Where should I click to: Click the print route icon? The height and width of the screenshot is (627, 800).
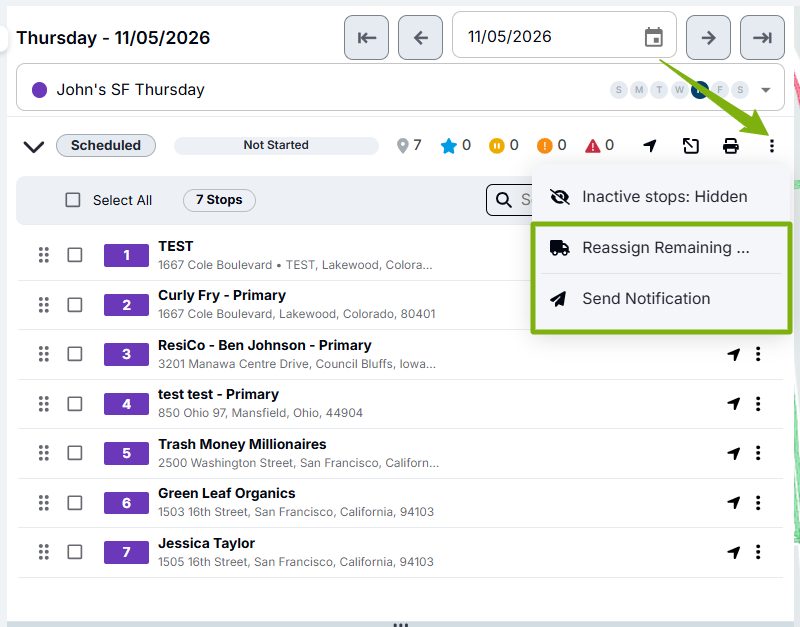click(x=731, y=146)
